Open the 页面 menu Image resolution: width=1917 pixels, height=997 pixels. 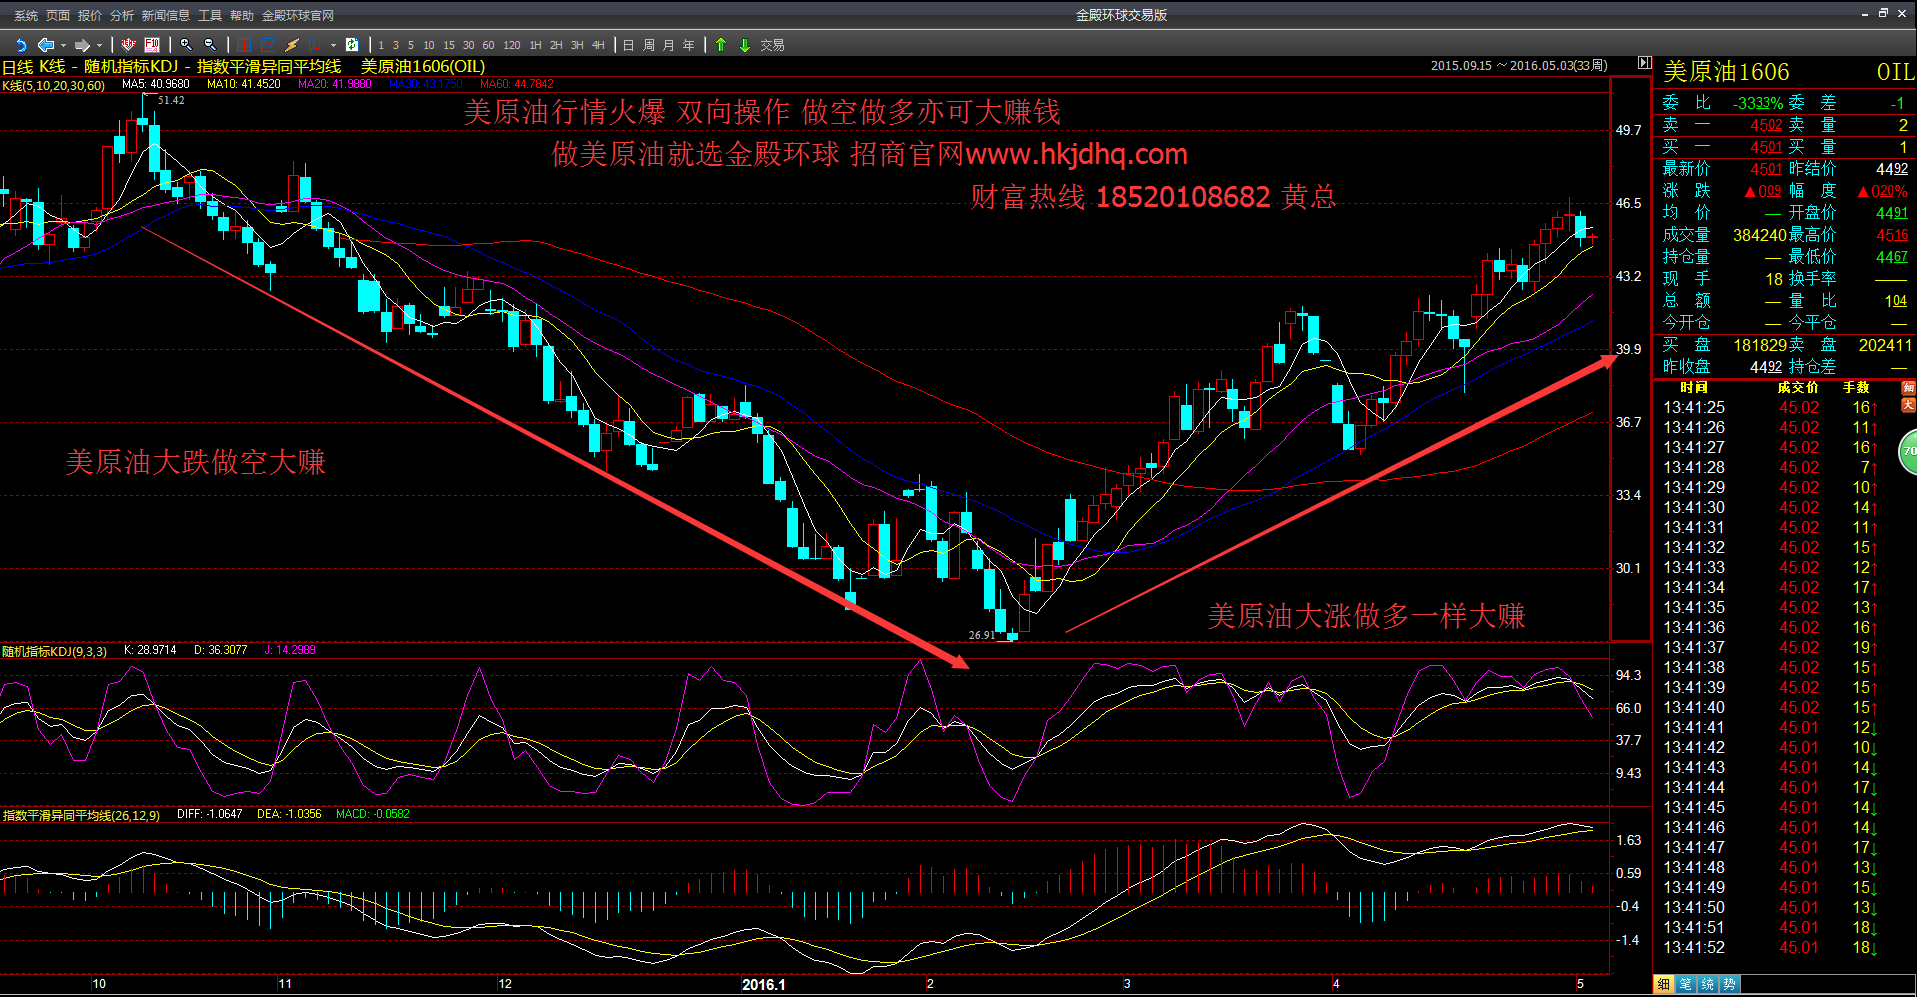pyautogui.click(x=58, y=15)
